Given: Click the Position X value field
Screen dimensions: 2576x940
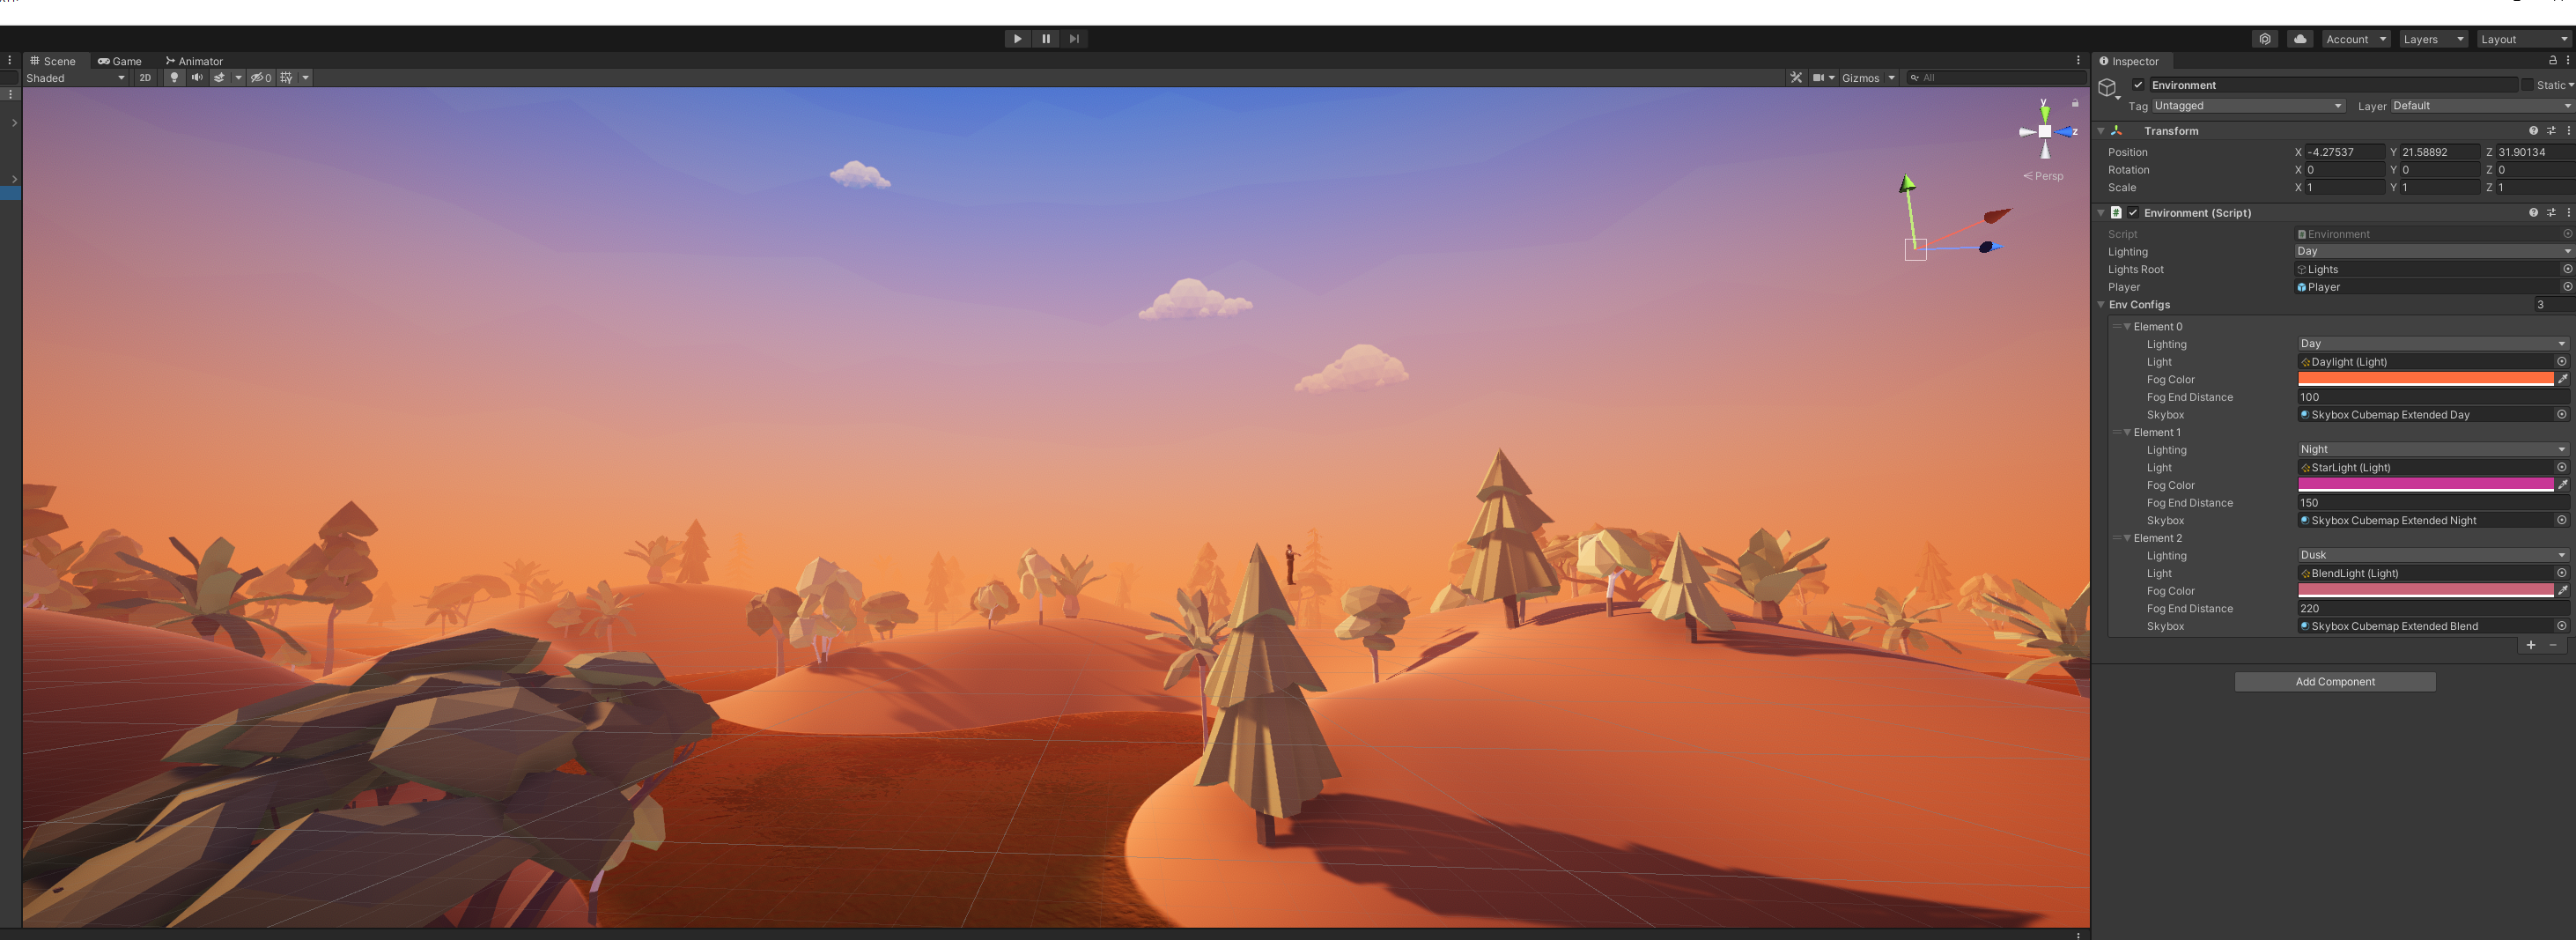Looking at the screenshot, I should coord(2344,152).
